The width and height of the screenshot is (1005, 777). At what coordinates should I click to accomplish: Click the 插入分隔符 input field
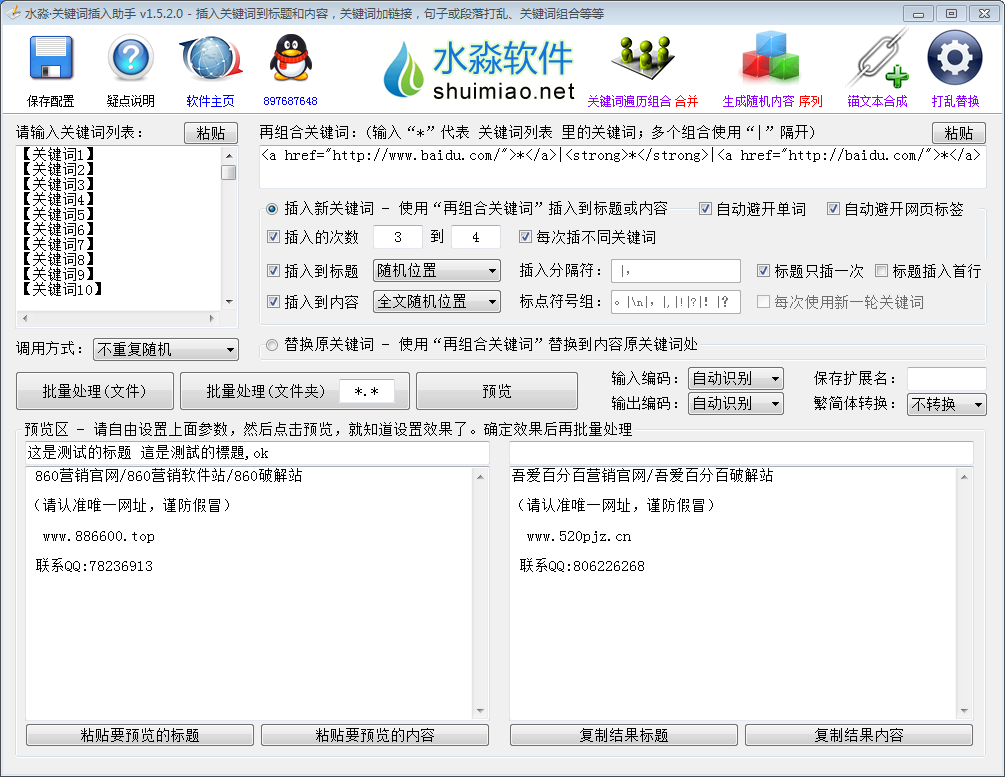676,271
